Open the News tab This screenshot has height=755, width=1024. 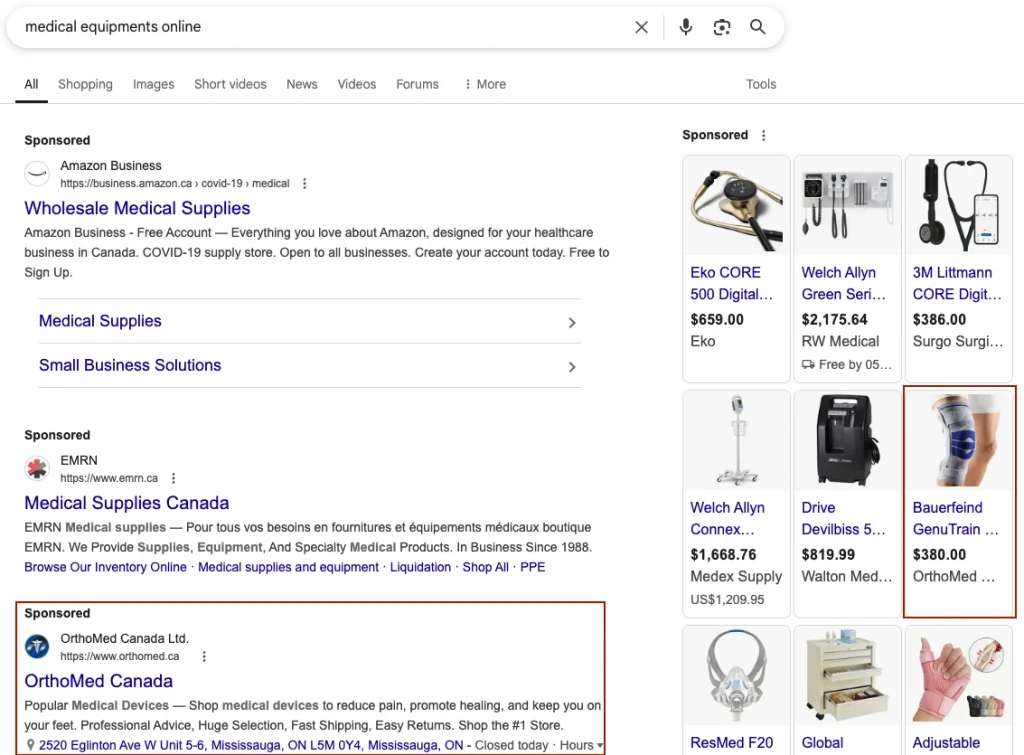tap(302, 84)
